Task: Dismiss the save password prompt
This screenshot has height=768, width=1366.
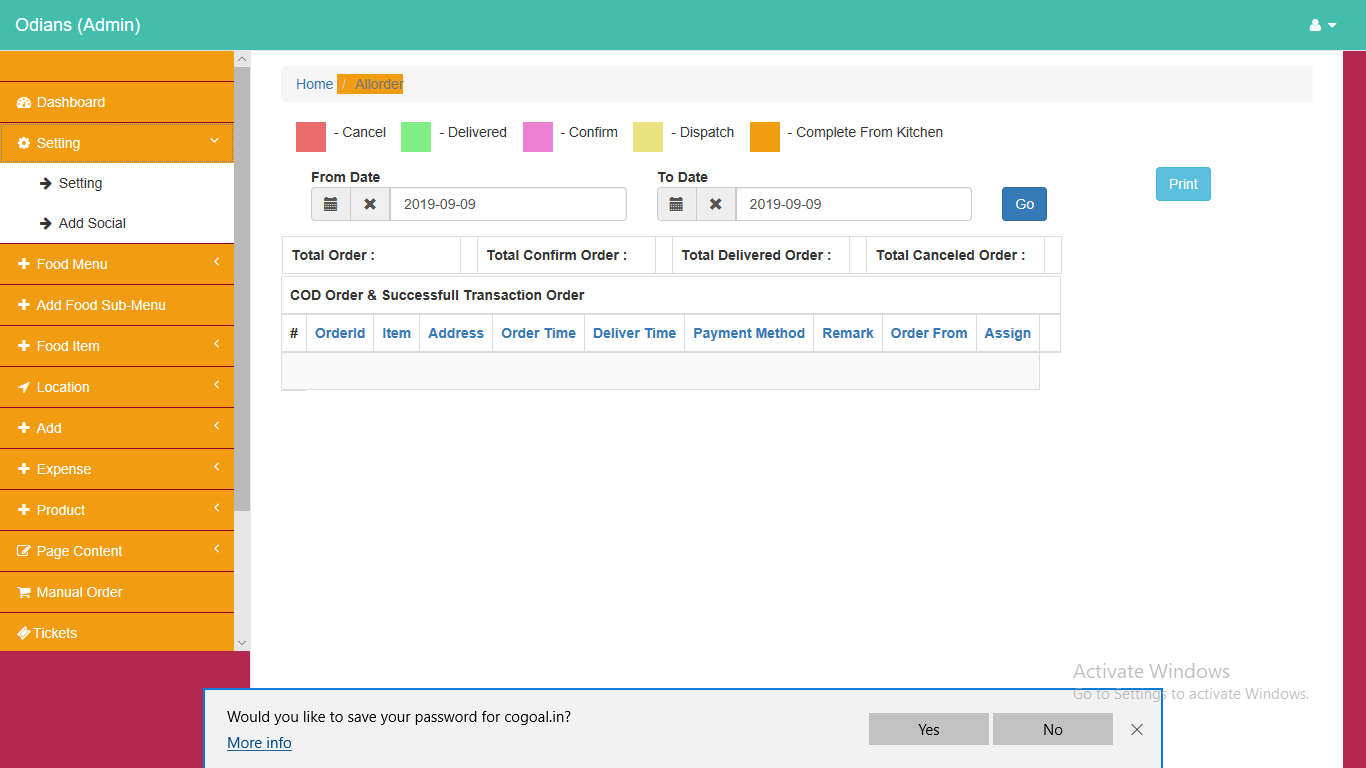Action: pyautogui.click(x=1136, y=730)
